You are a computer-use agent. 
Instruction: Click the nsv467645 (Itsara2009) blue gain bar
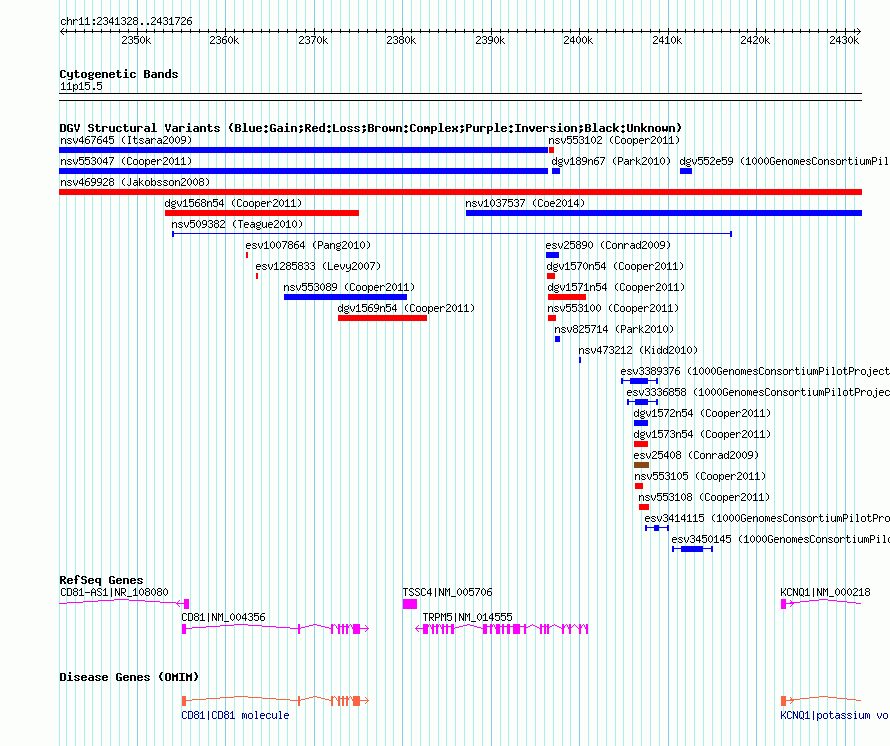[304, 150]
